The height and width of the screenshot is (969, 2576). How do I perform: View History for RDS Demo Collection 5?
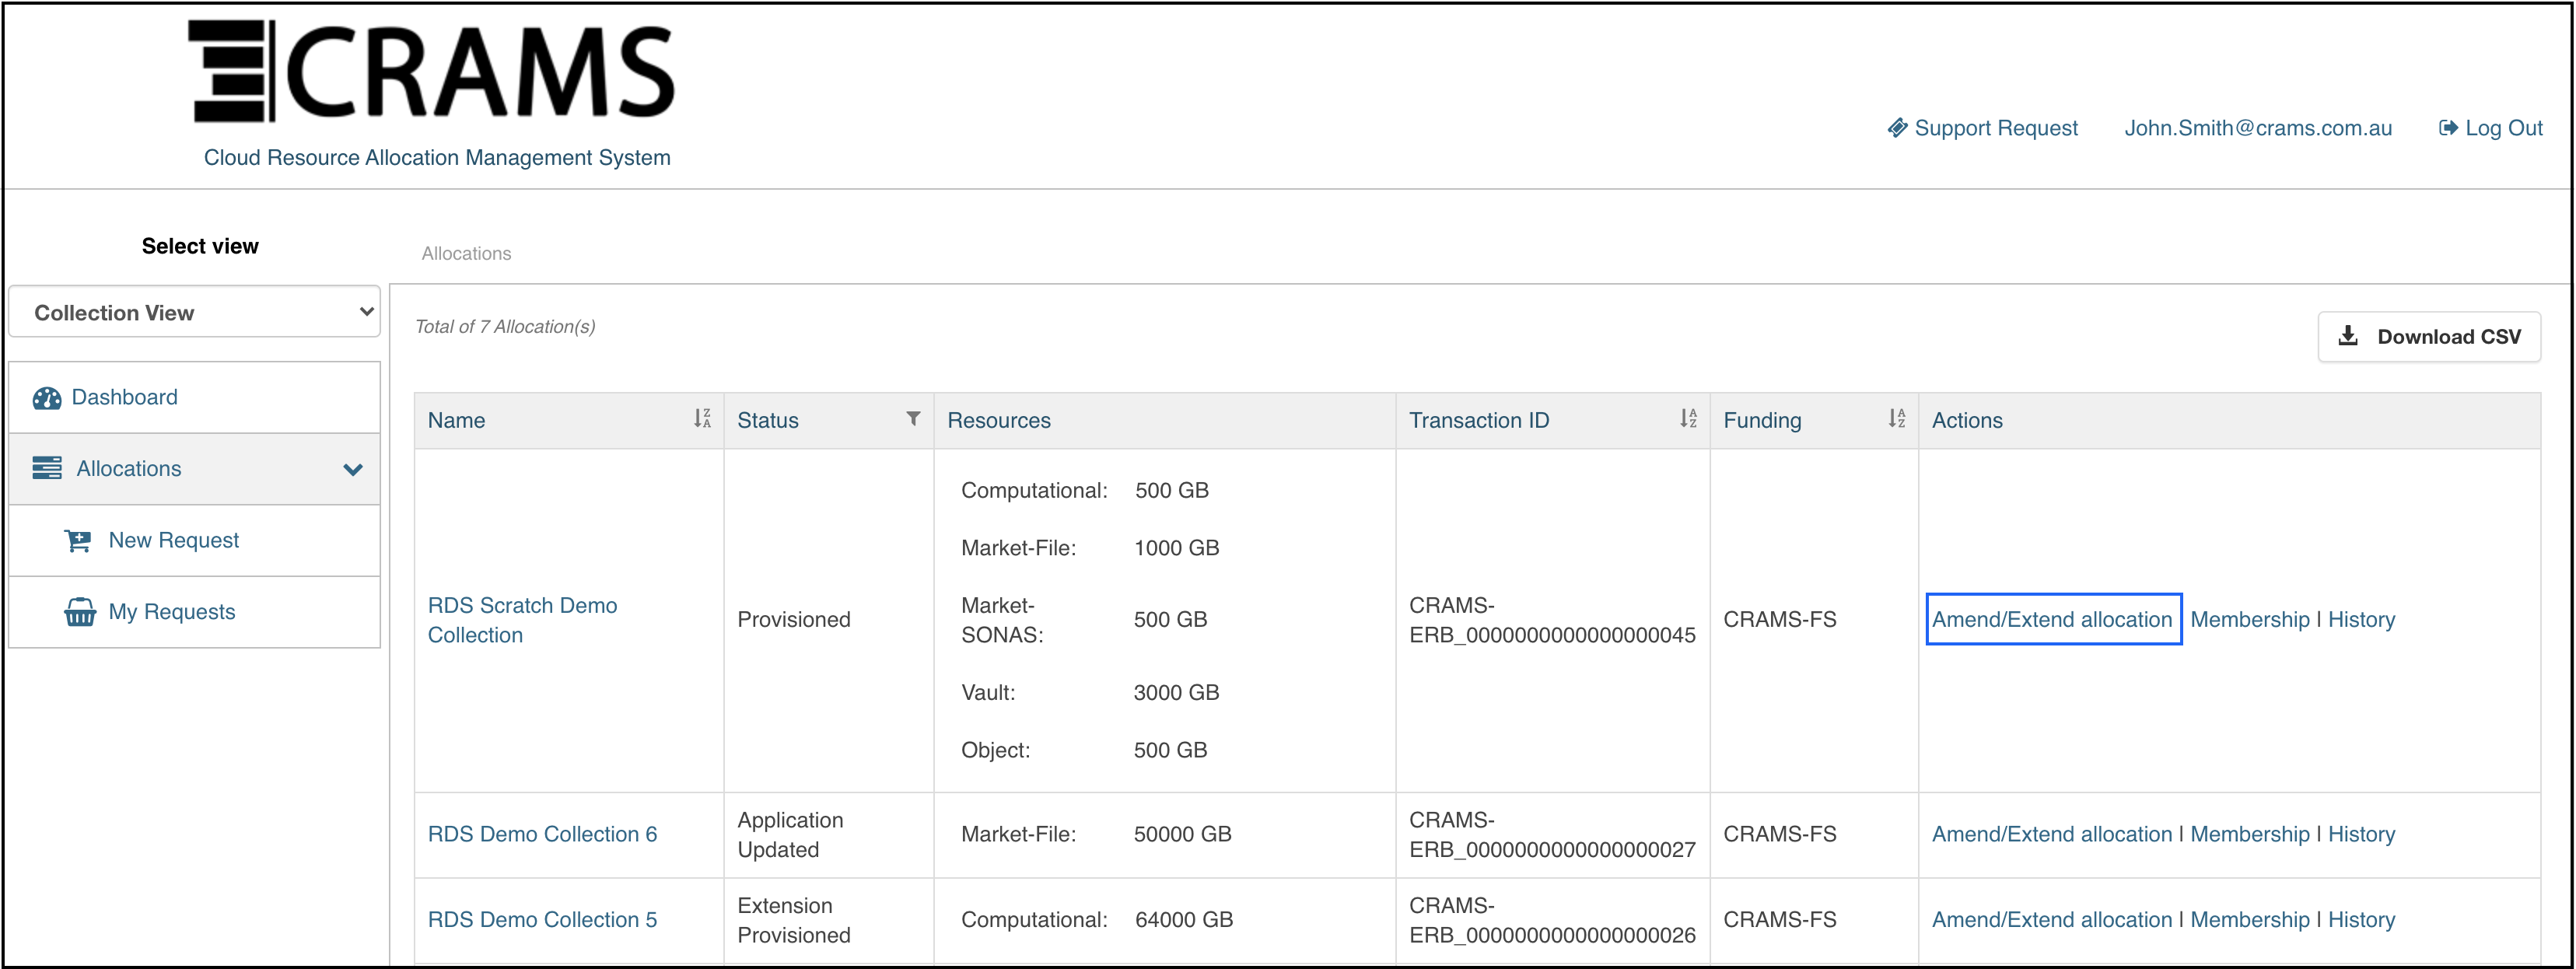[x=2361, y=920]
